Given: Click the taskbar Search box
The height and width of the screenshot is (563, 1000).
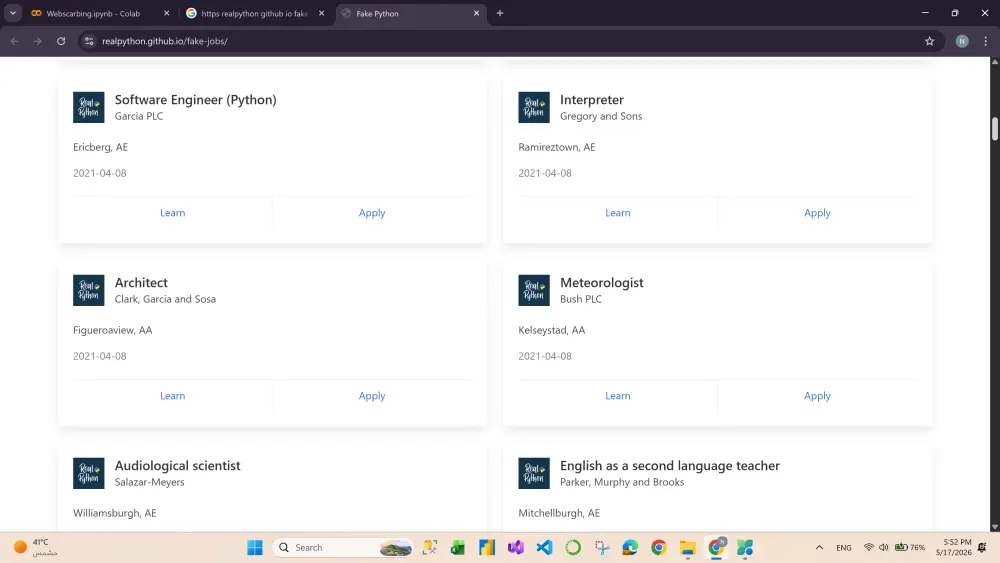Looking at the screenshot, I should pos(343,548).
